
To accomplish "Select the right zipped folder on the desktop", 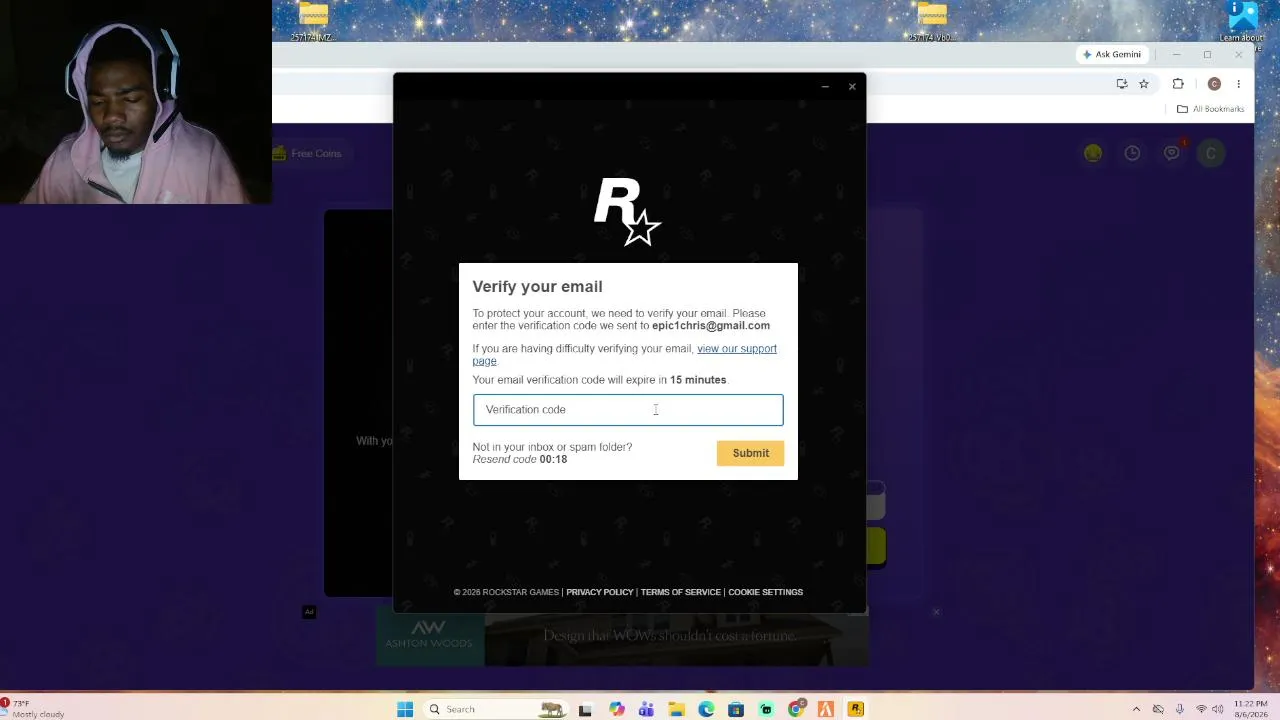I will 932,22.
